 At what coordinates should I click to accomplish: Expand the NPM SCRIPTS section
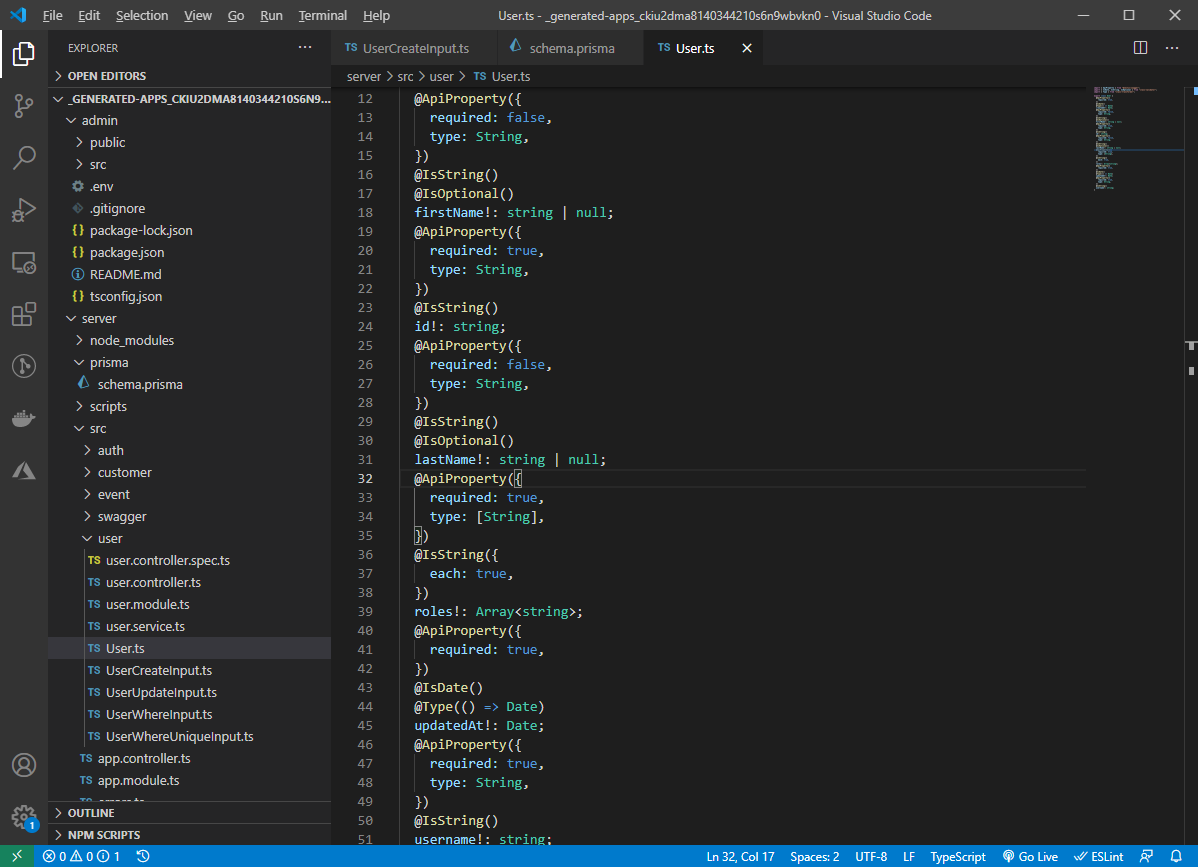click(104, 835)
